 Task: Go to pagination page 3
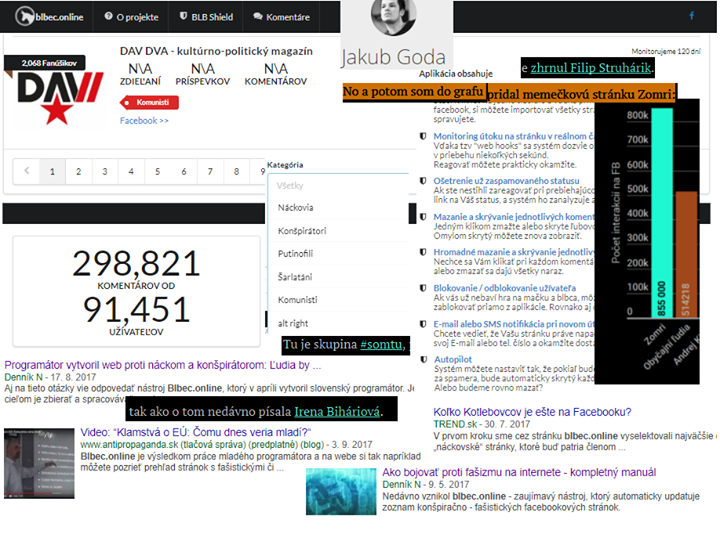pyautogui.click(x=105, y=171)
